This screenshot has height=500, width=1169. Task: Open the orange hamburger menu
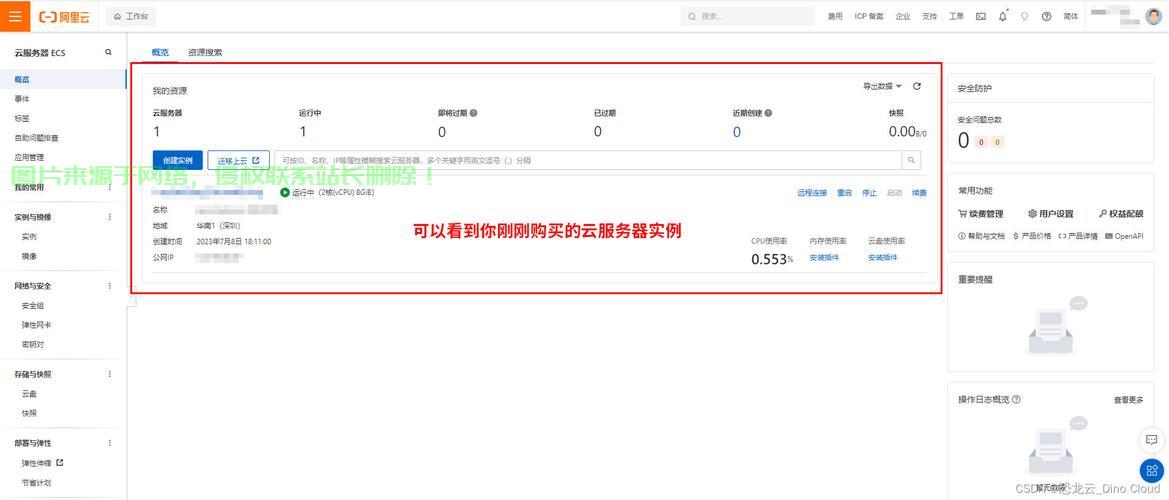(x=15, y=16)
